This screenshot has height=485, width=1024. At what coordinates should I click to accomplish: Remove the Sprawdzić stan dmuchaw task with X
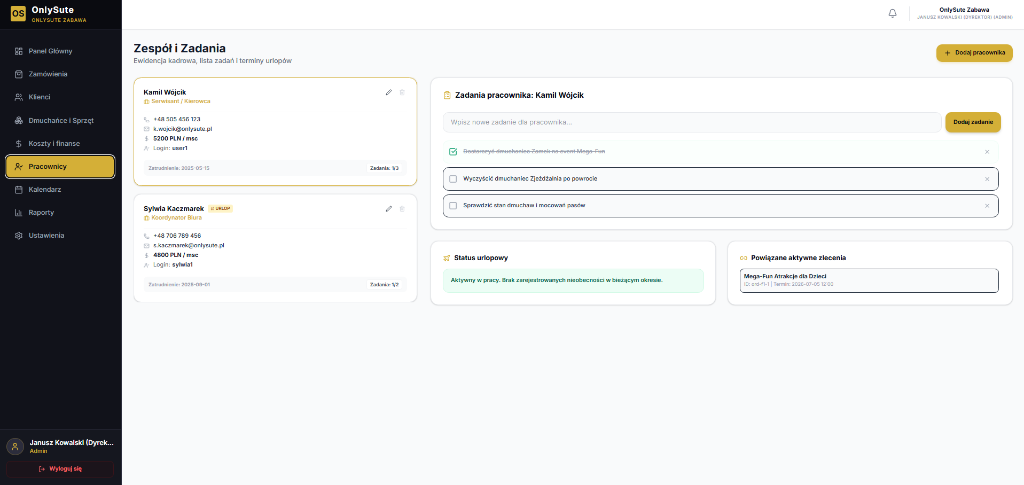987,206
